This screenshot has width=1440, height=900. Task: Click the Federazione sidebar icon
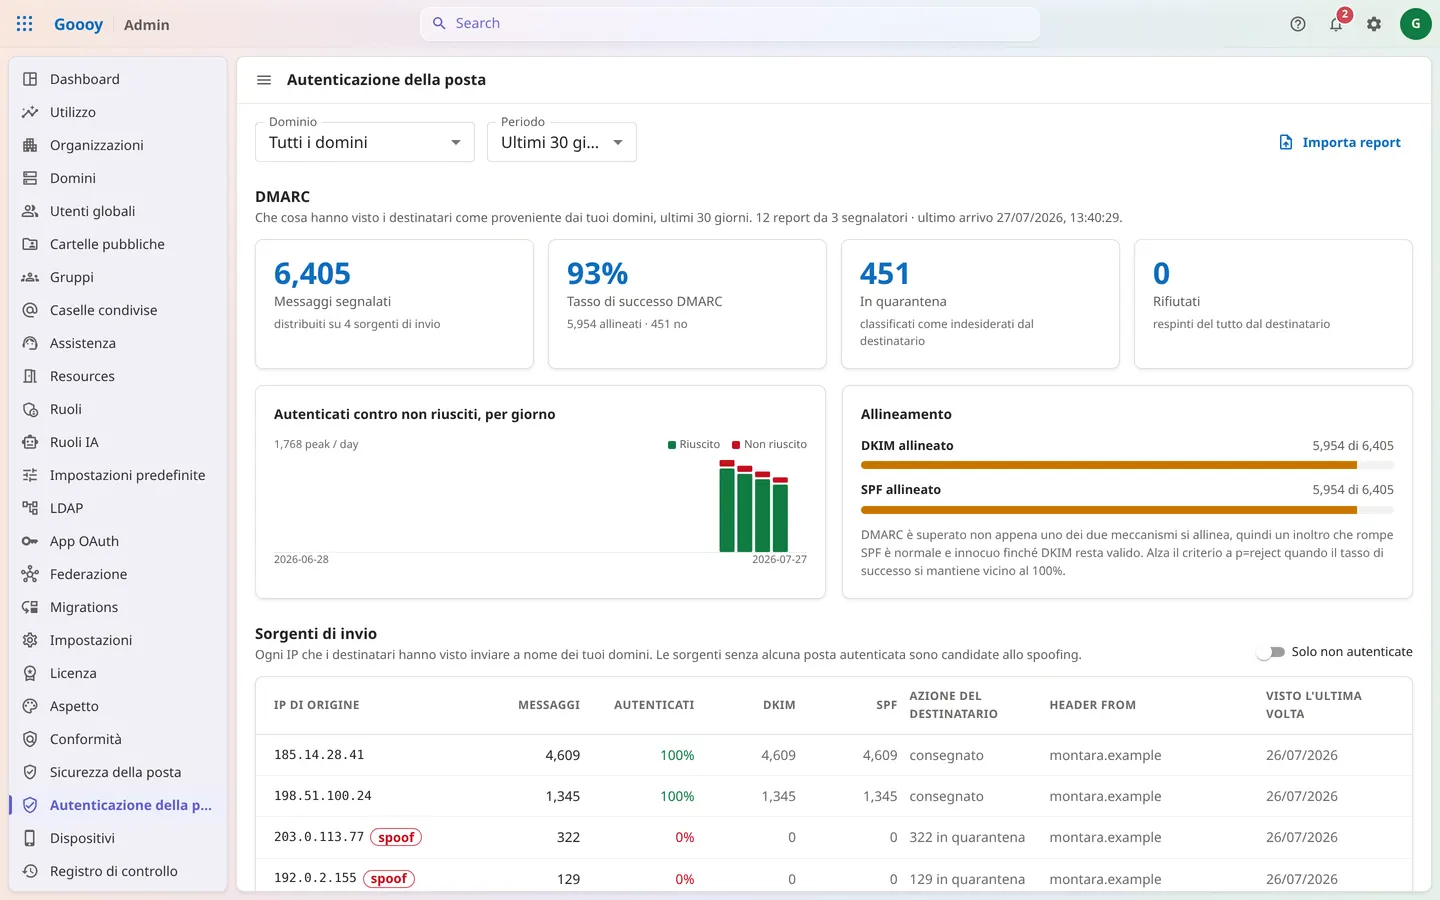tap(30, 574)
